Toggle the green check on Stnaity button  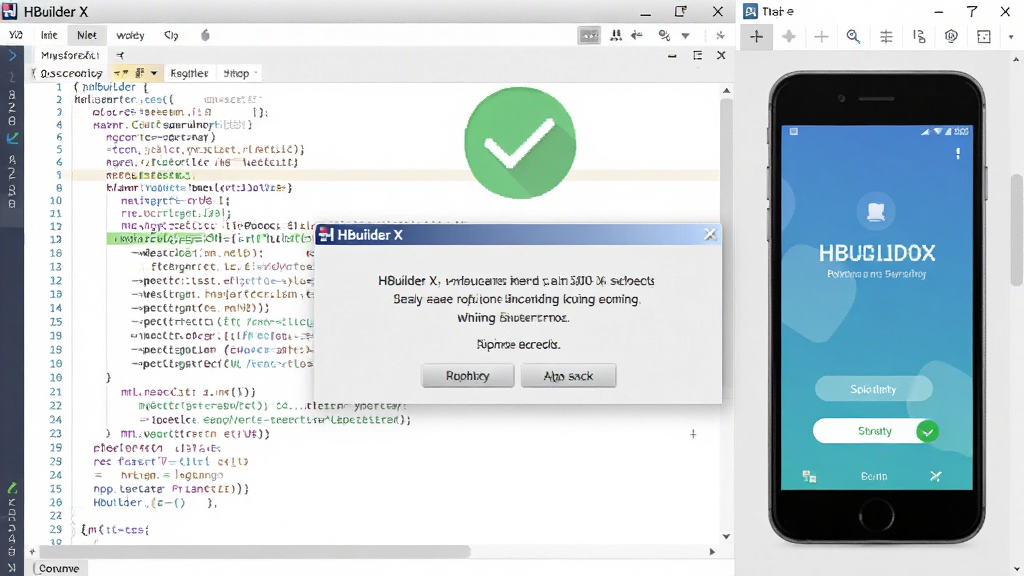pyautogui.click(x=927, y=431)
